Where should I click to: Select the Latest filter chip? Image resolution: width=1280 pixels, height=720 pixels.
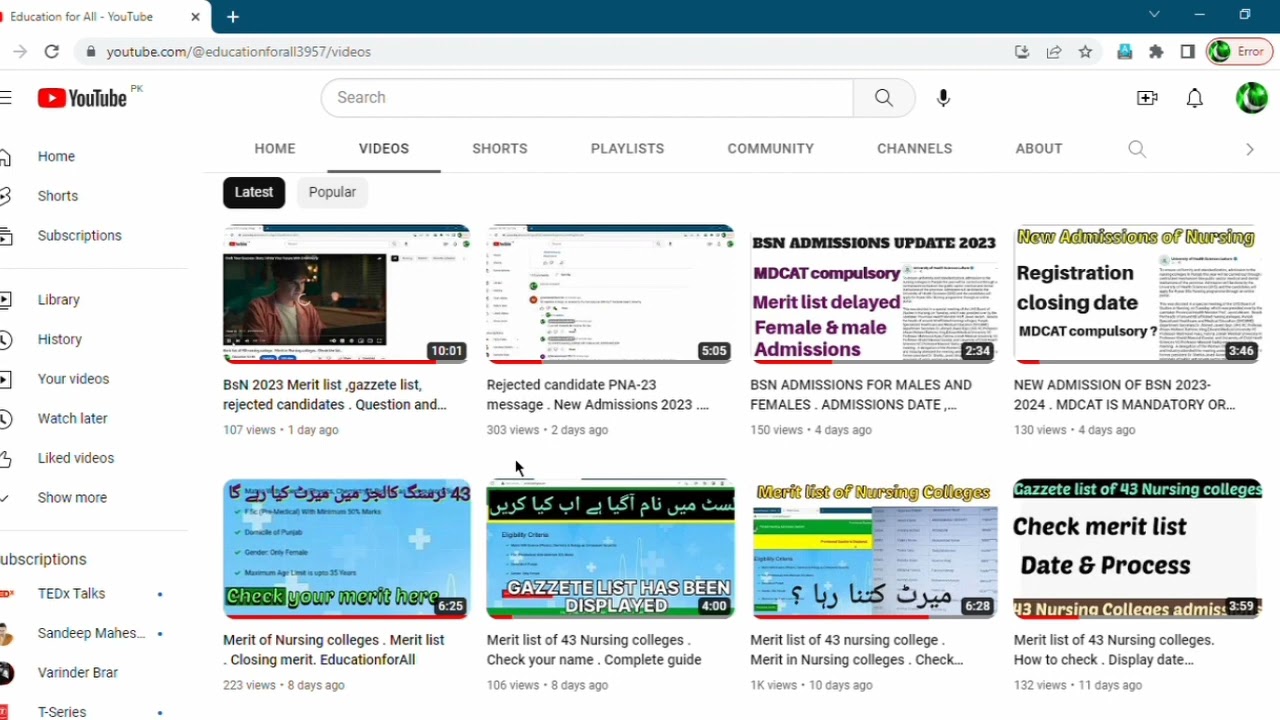point(254,192)
